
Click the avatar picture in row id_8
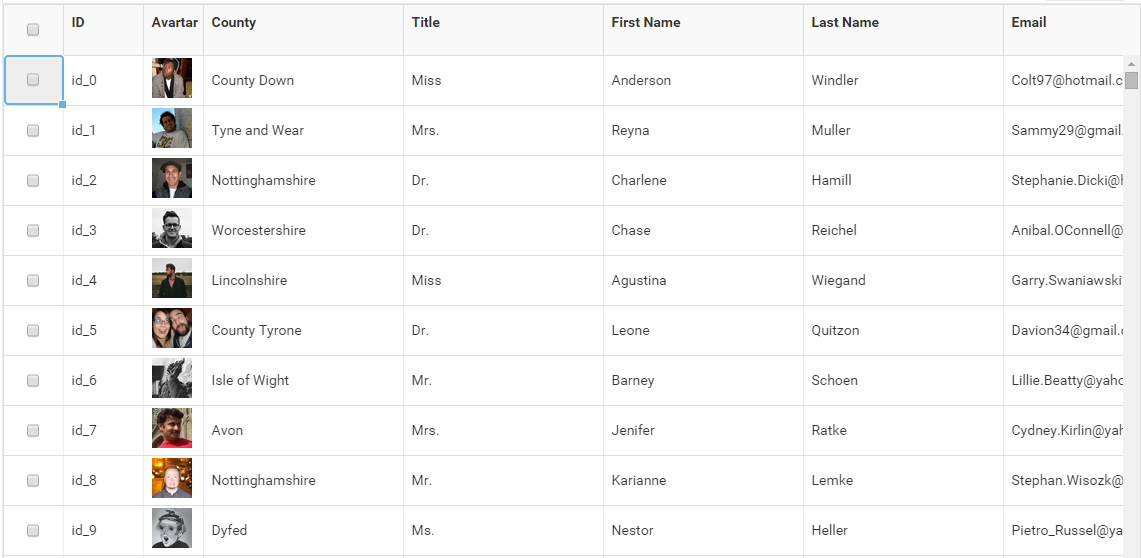click(172, 479)
